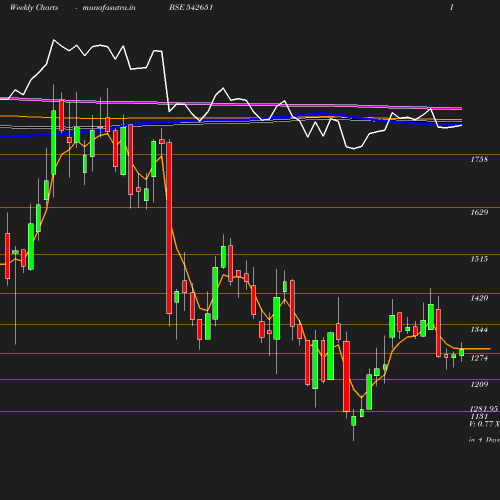Click the 'in 4 Days' text

tap(484, 440)
